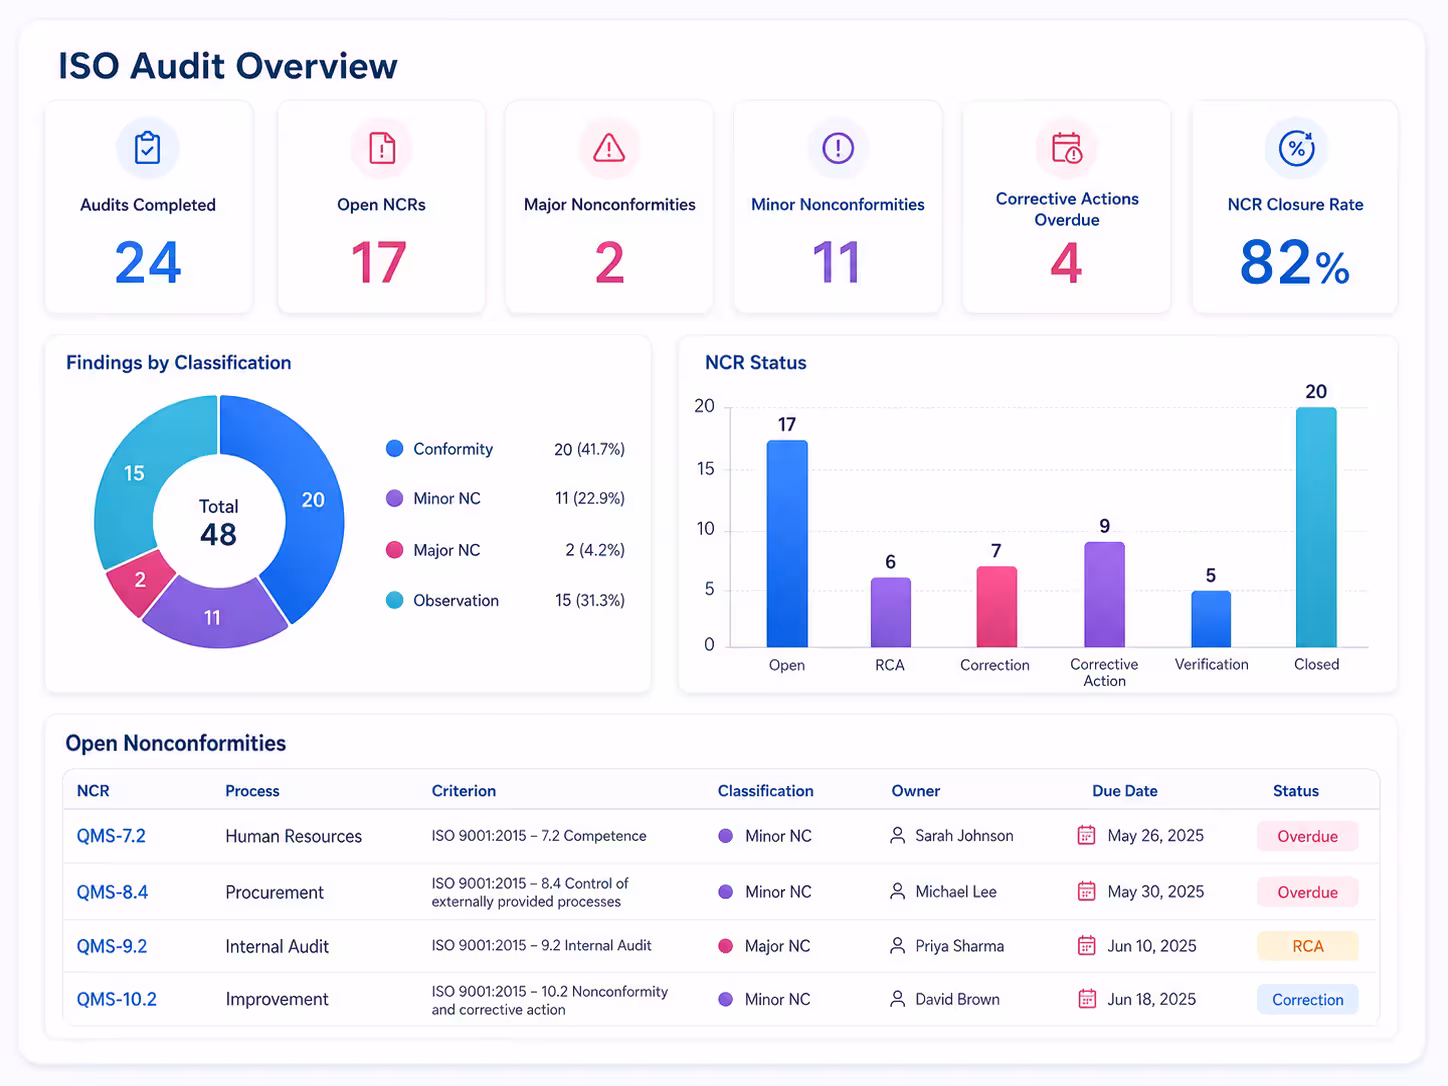The height and width of the screenshot is (1086, 1448).
Task: Open the QMS-9.2 NCR link
Action: (112, 946)
